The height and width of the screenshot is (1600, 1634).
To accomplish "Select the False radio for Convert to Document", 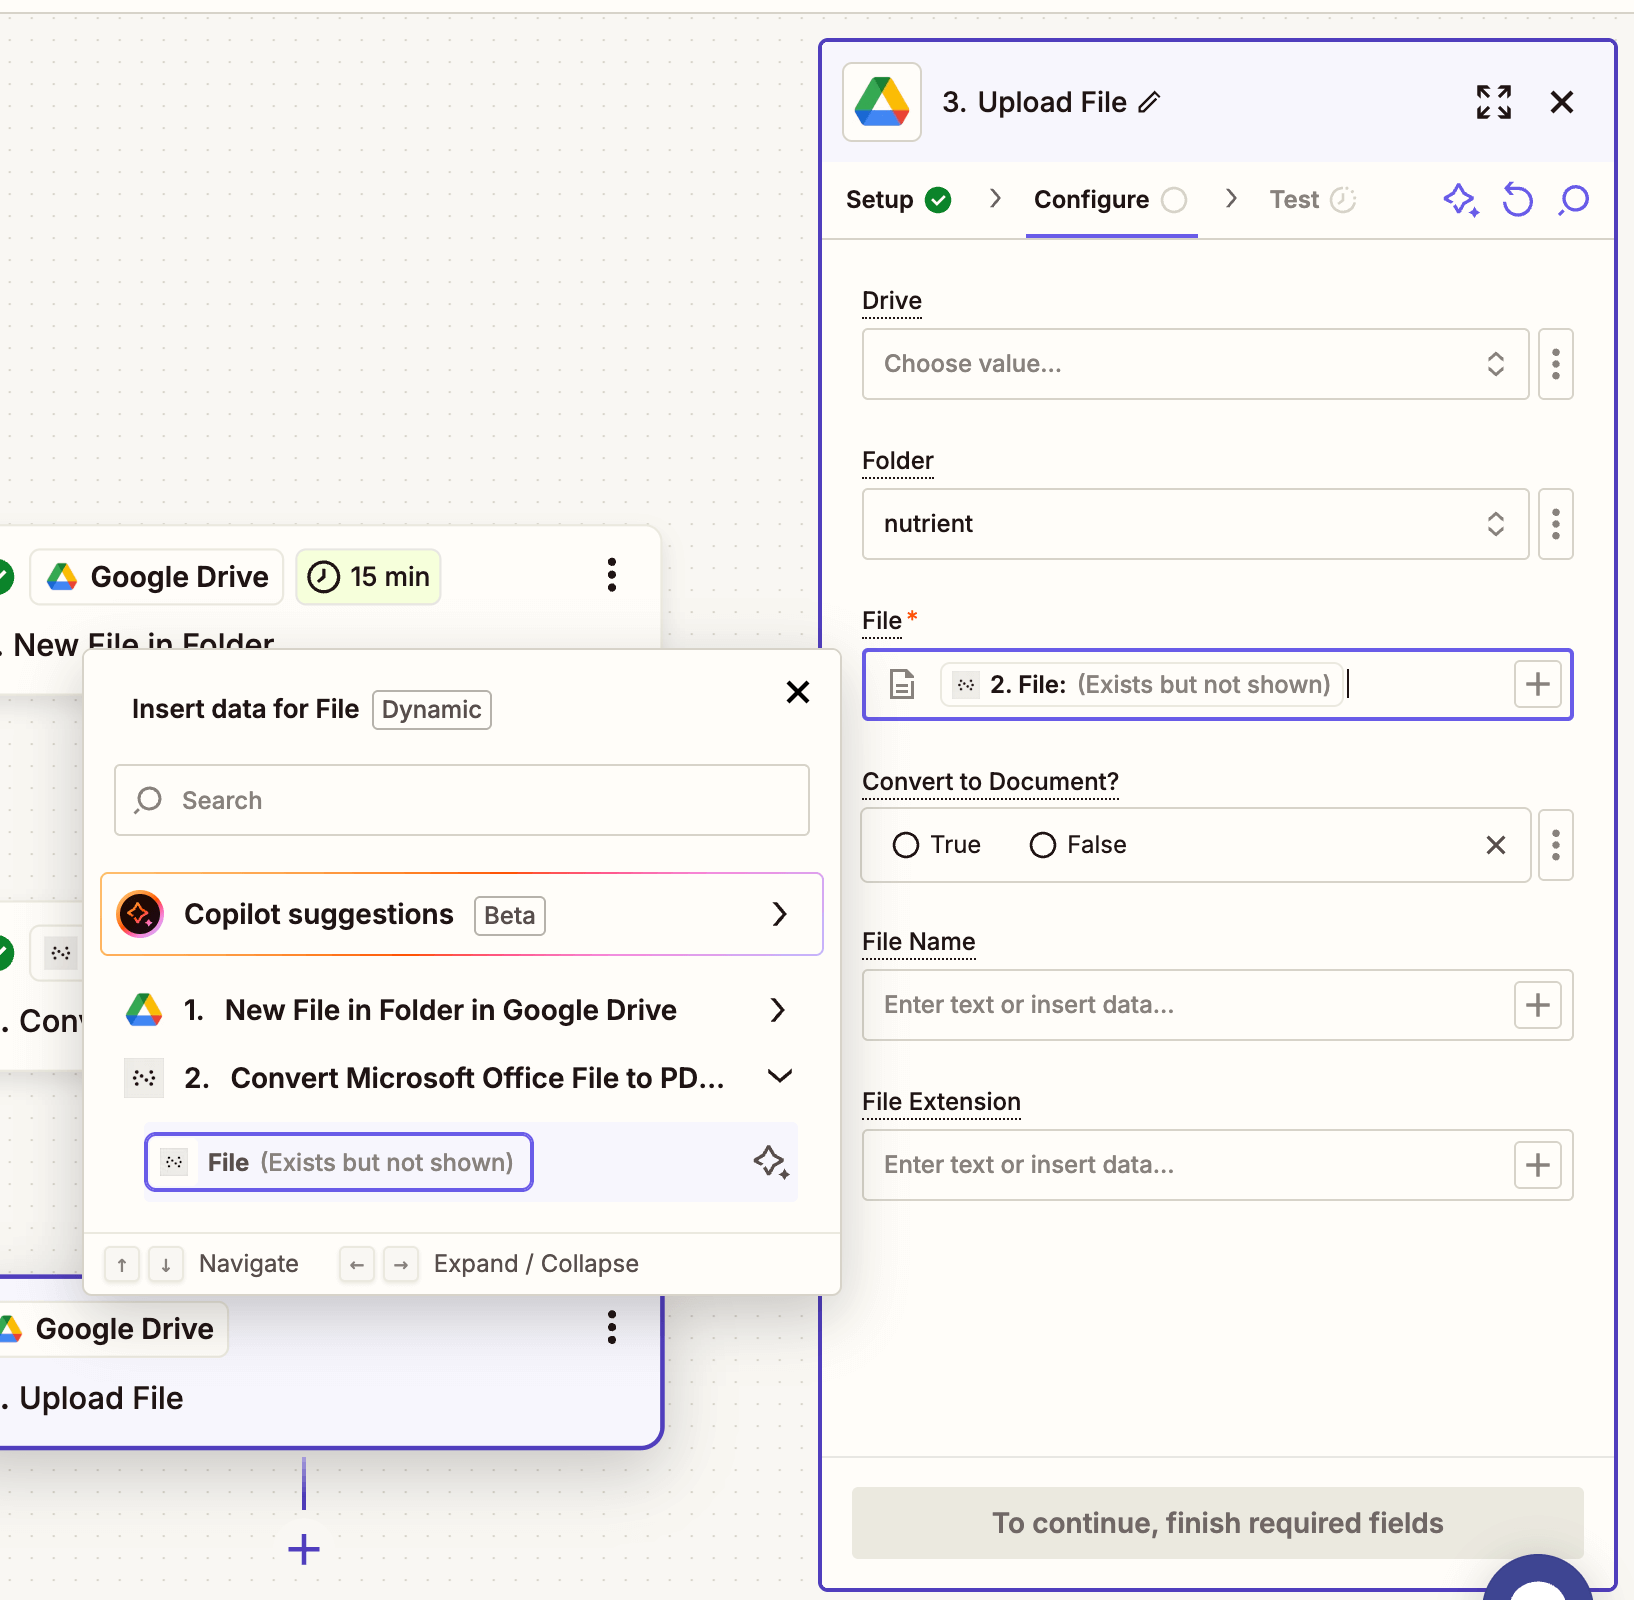I will (x=1044, y=844).
